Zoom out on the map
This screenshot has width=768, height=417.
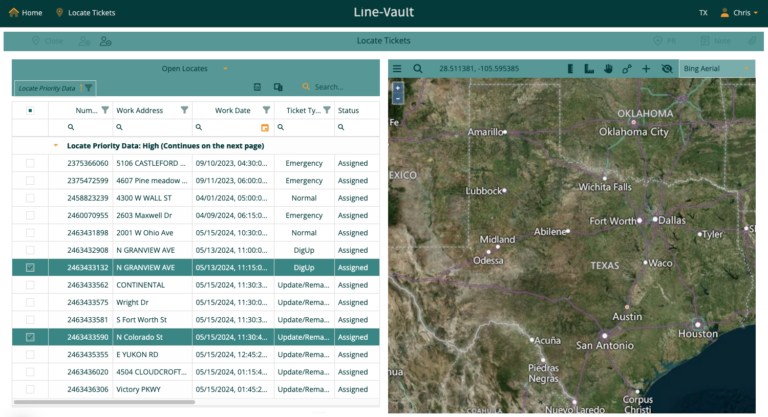coord(399,99)
